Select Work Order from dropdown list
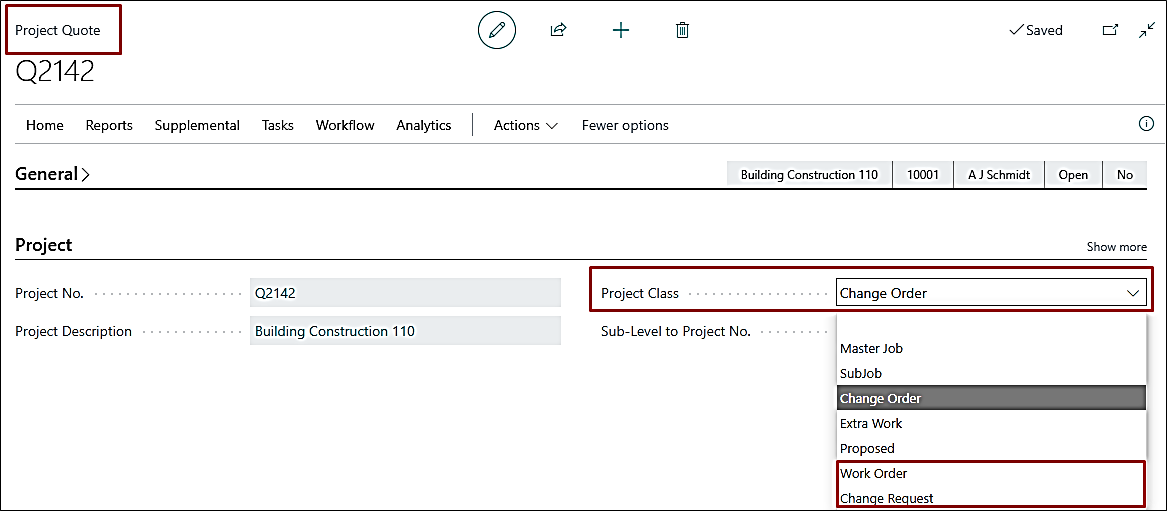This screenshot has height=511, width=1167. [x=991, y=473]
